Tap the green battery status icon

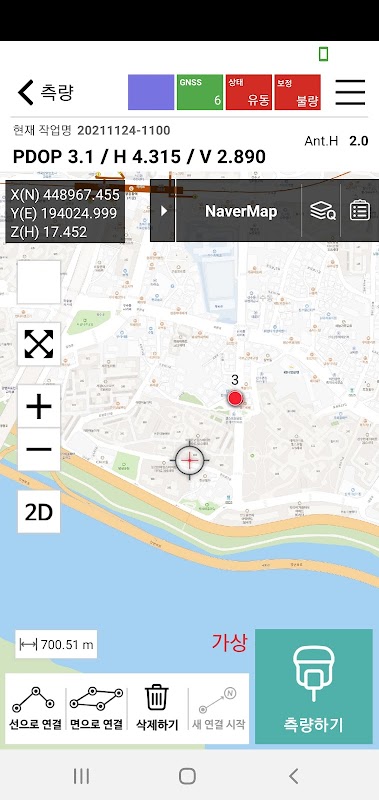tap(323, 54)
